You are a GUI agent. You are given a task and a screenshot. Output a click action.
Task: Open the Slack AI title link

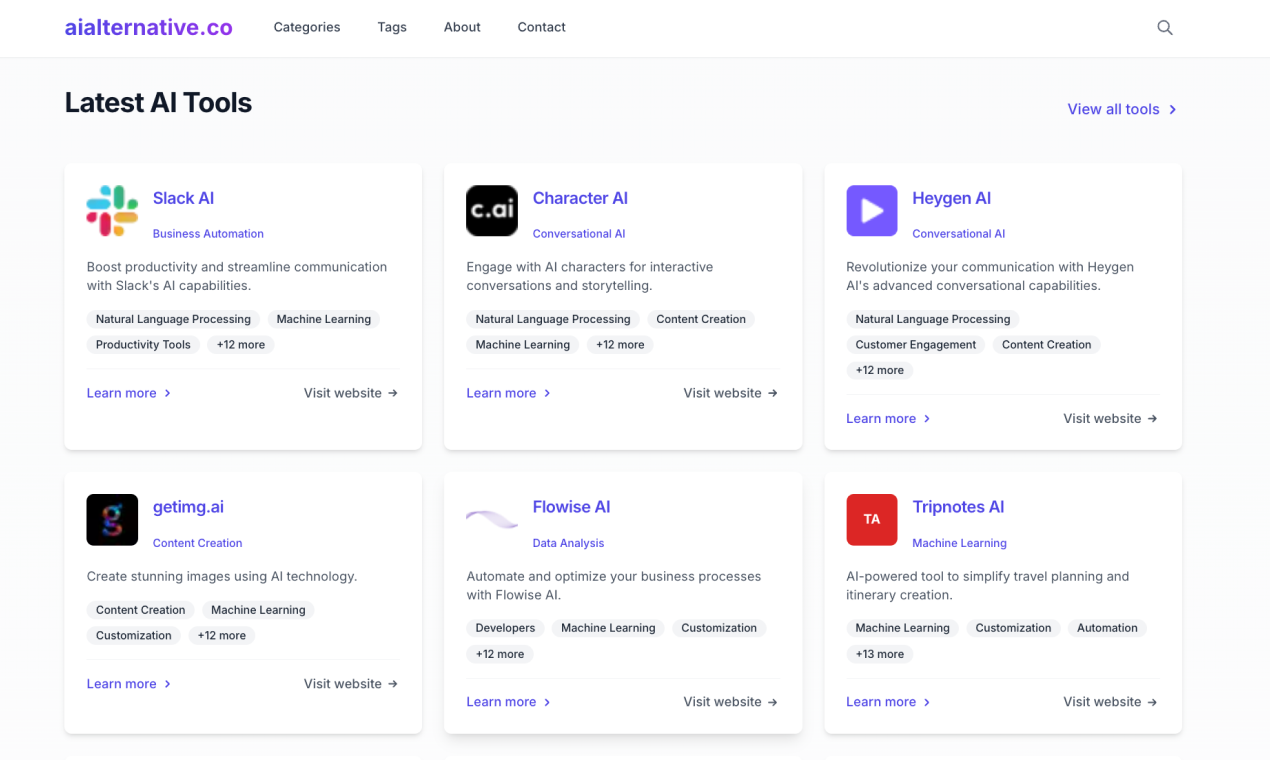pyautogui.click(x=183, y=198)
